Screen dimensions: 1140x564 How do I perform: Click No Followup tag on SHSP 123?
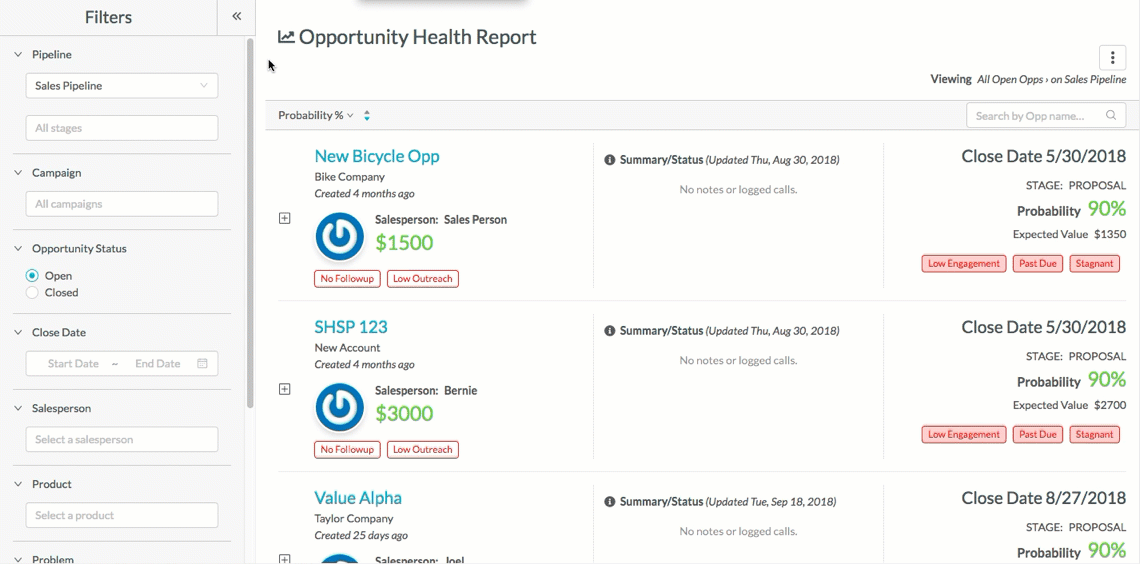(x=347, y=449)
